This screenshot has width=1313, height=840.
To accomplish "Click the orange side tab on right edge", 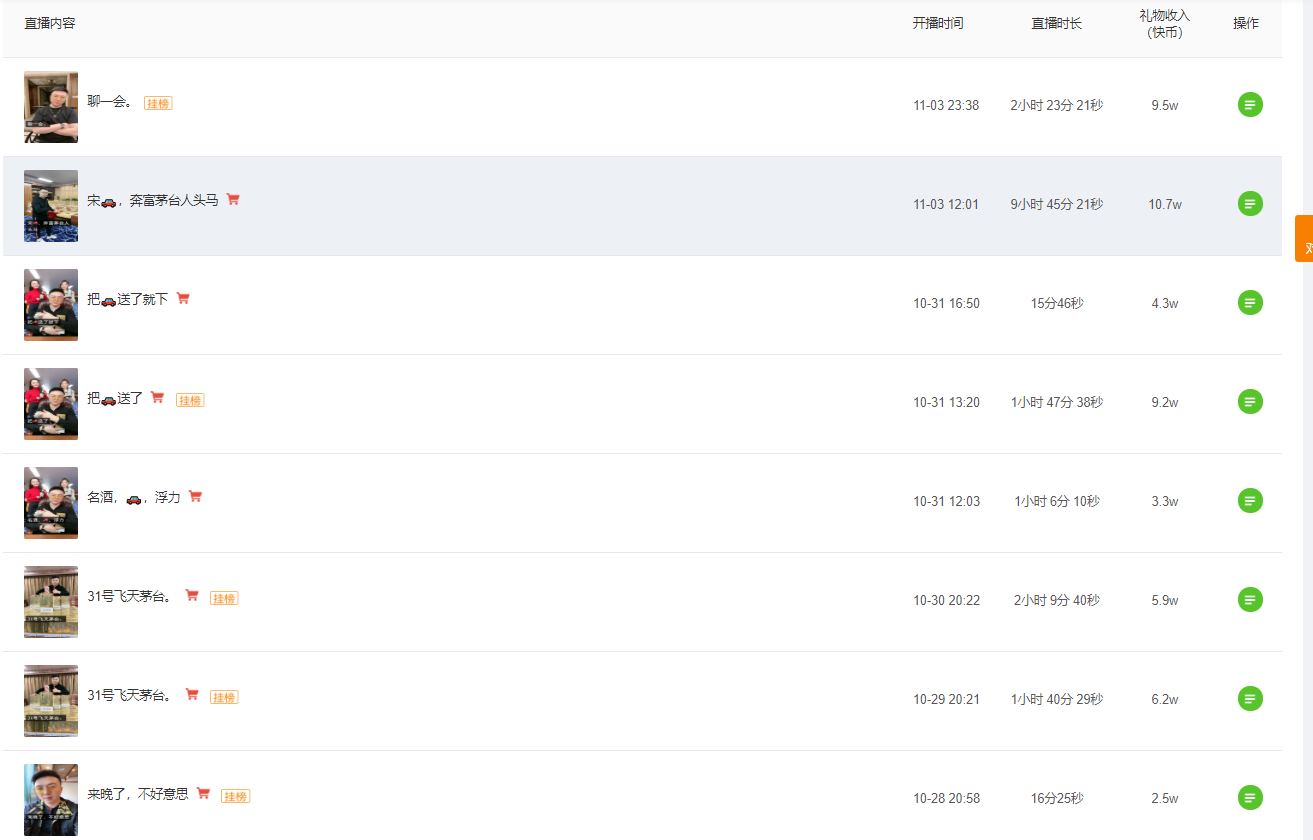I will point(1304,238).
